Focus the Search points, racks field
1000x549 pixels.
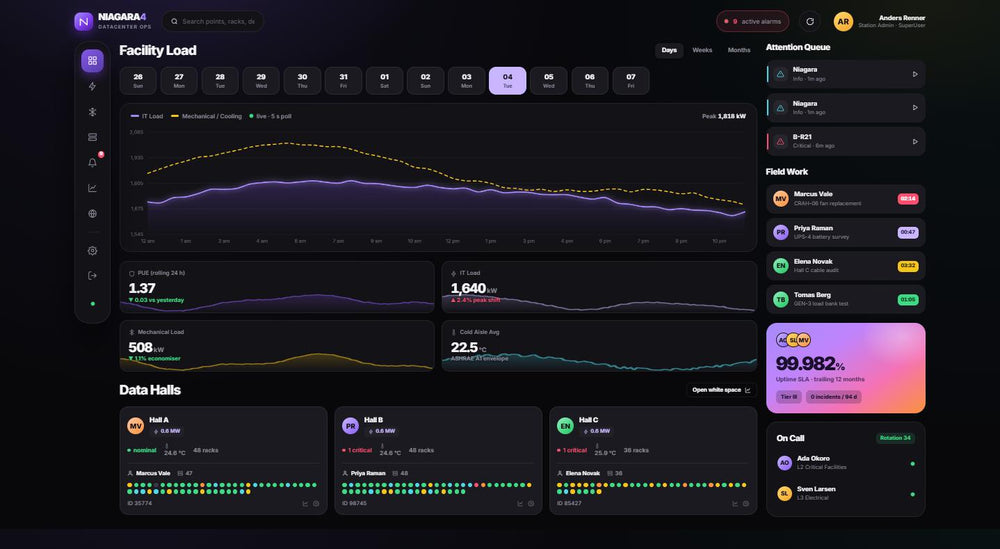(213, 21)
